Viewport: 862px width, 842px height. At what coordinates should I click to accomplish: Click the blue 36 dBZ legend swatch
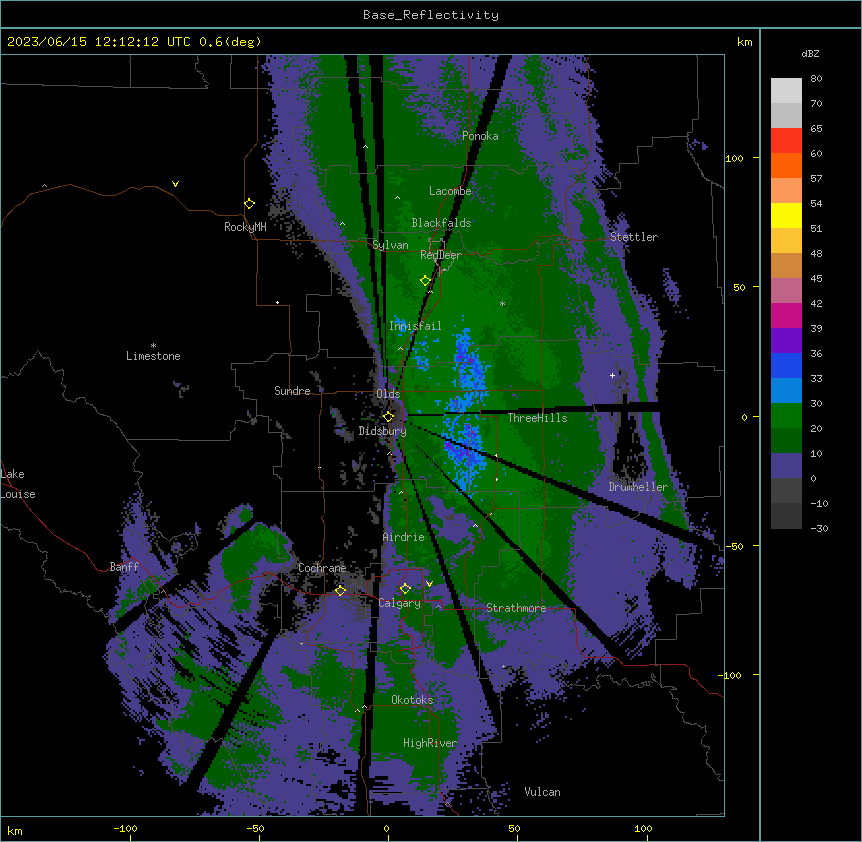pyautogui.click(x=786, y=365)
